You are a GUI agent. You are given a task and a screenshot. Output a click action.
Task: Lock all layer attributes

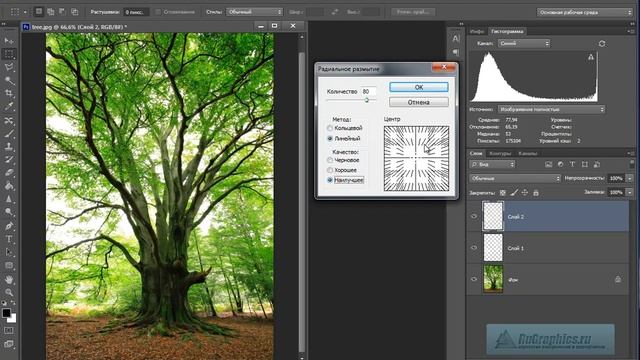[536, 192]
